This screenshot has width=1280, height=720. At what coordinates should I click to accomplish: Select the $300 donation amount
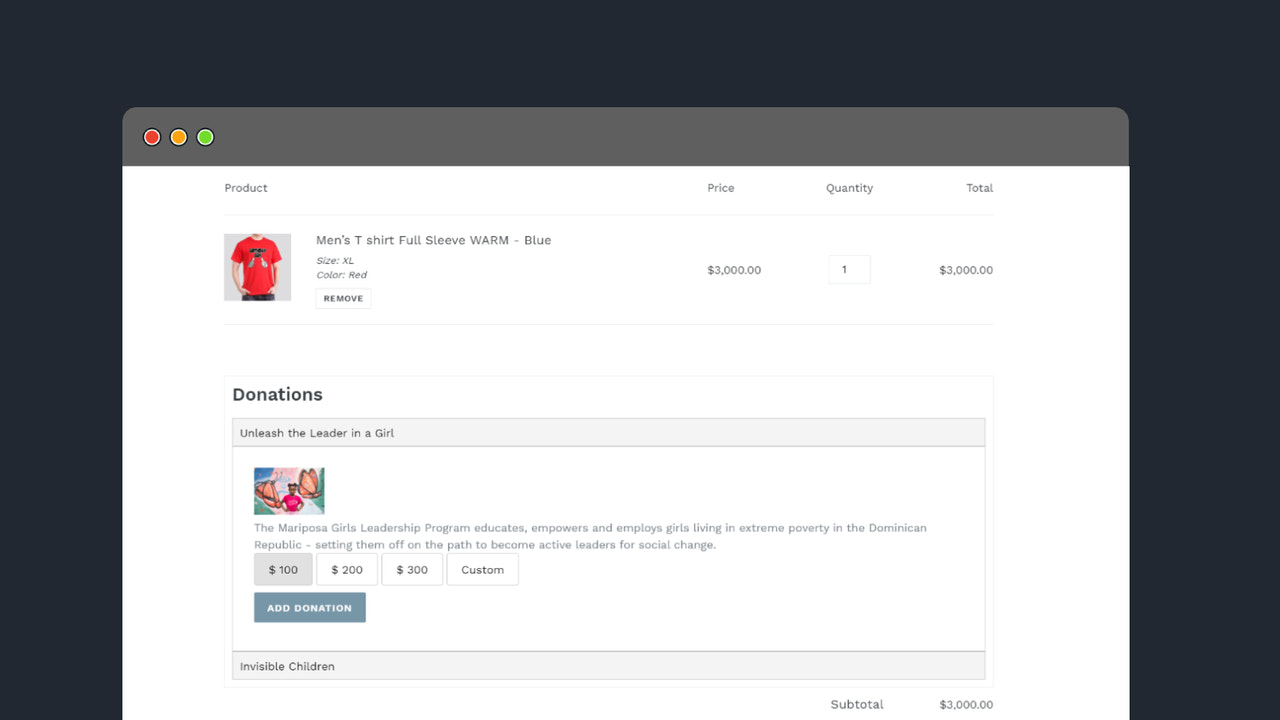(412, 569)
